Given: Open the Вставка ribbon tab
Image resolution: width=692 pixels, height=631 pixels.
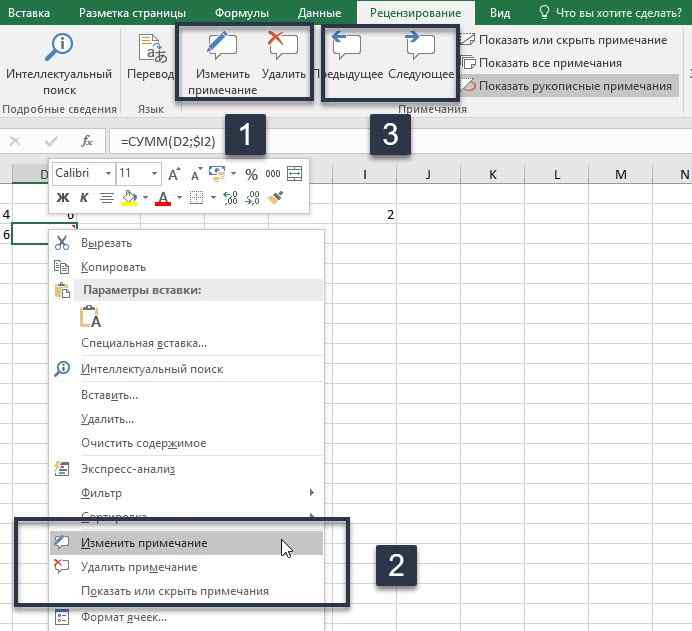Looking at the screenshot, I should (29, 13).
